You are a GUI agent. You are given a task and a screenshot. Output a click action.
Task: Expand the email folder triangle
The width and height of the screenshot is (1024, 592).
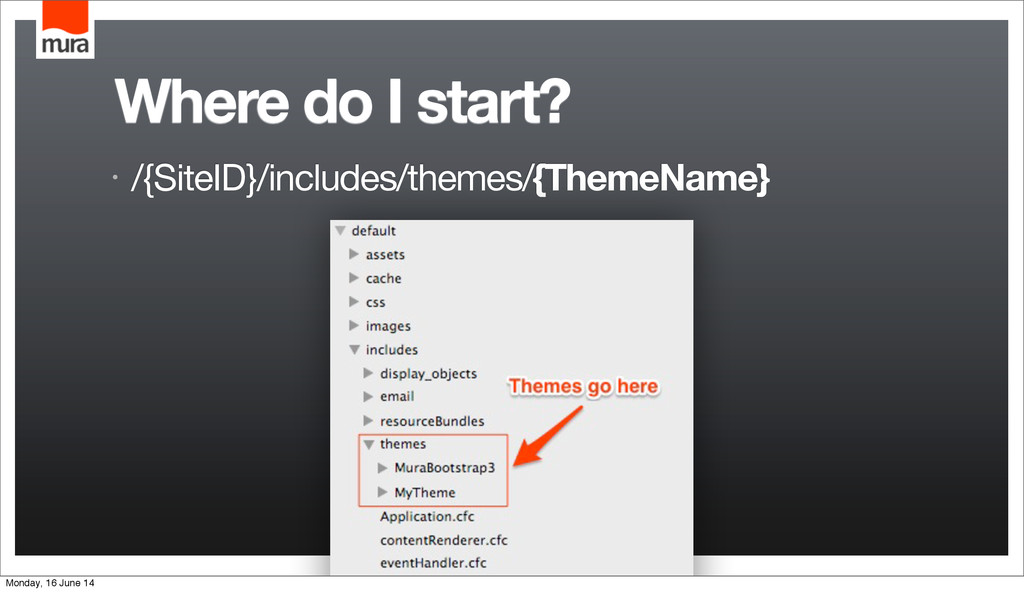[368, 397]
